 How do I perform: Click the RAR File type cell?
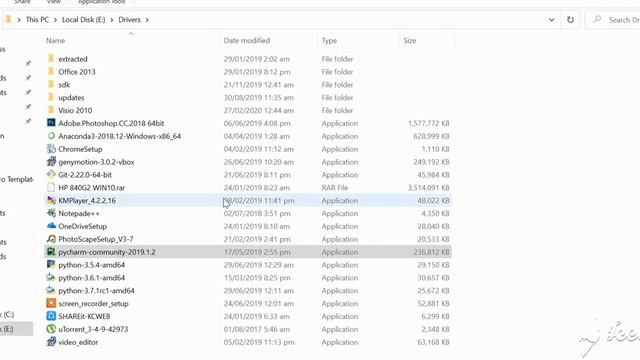[x=335, y=187]
